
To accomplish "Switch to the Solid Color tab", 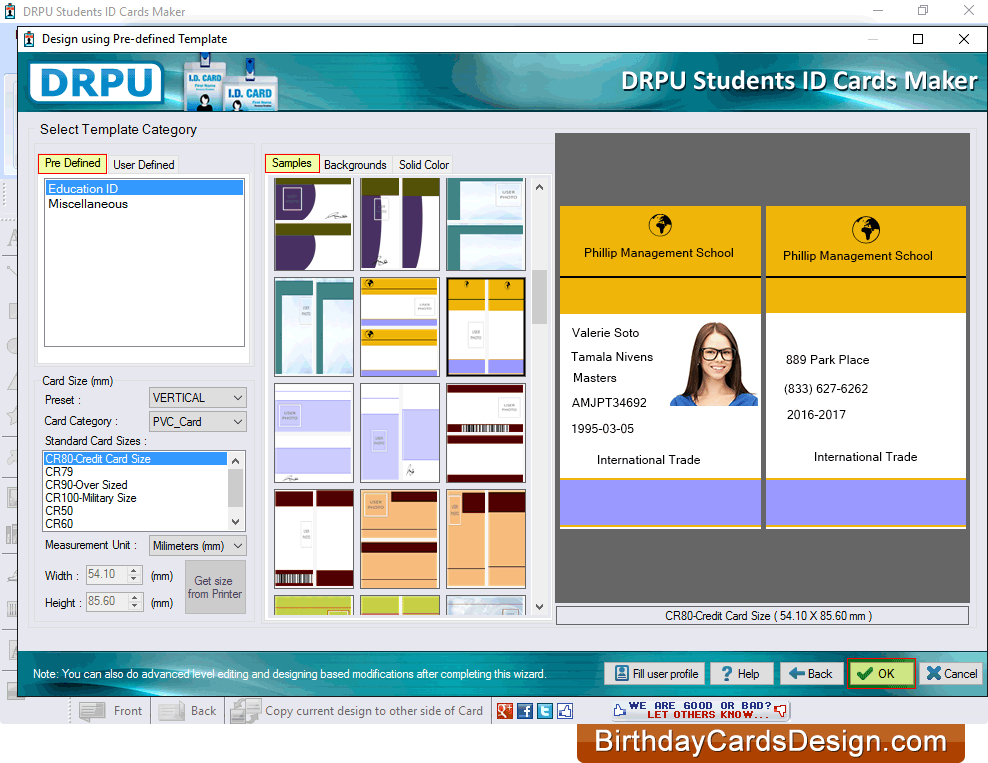I will [x=423, y=164].
